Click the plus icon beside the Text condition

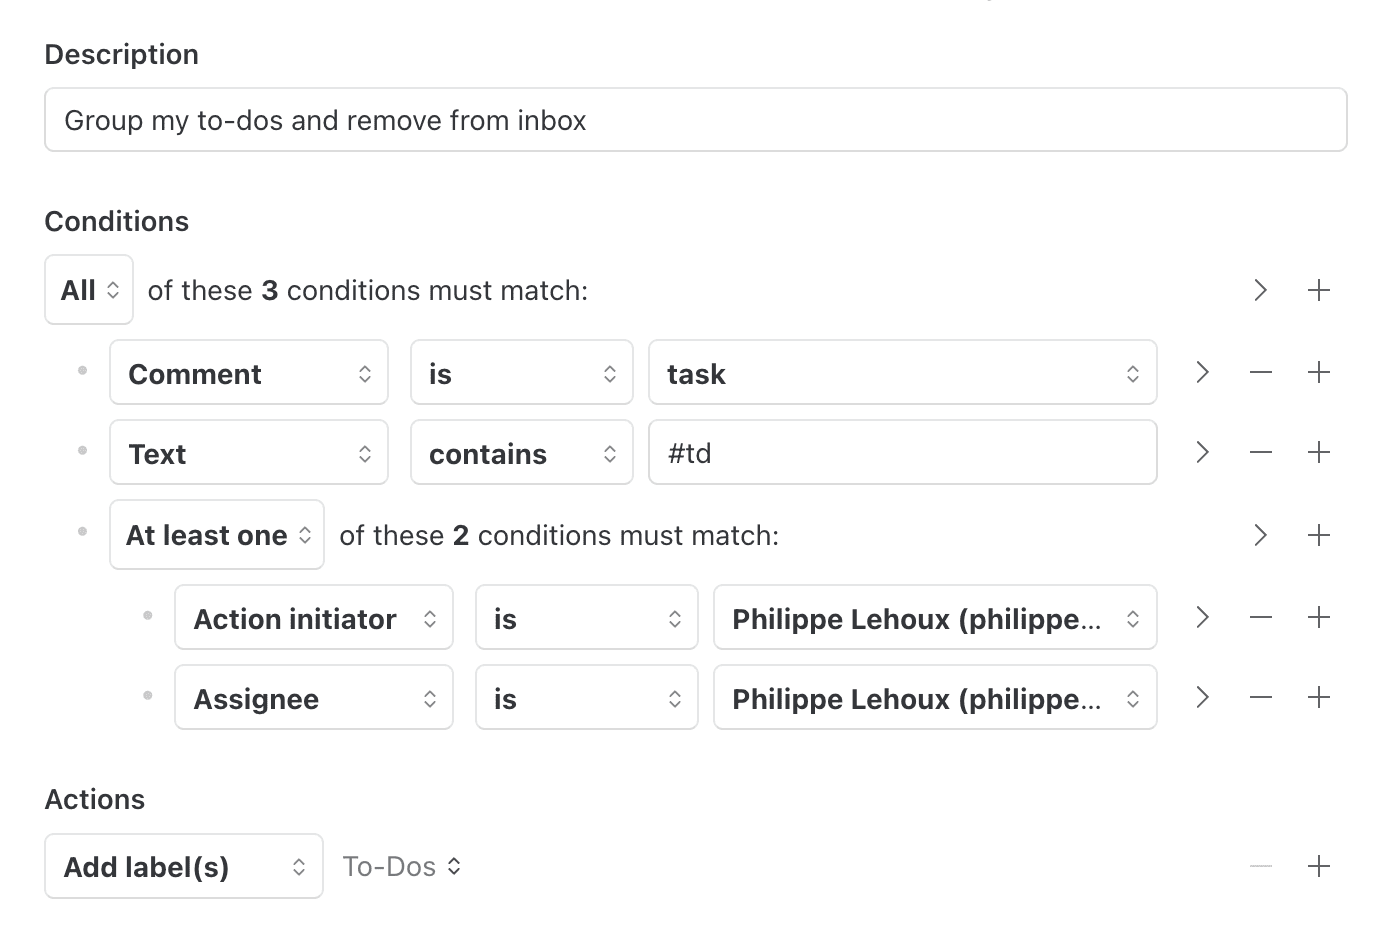(1319, 452)
